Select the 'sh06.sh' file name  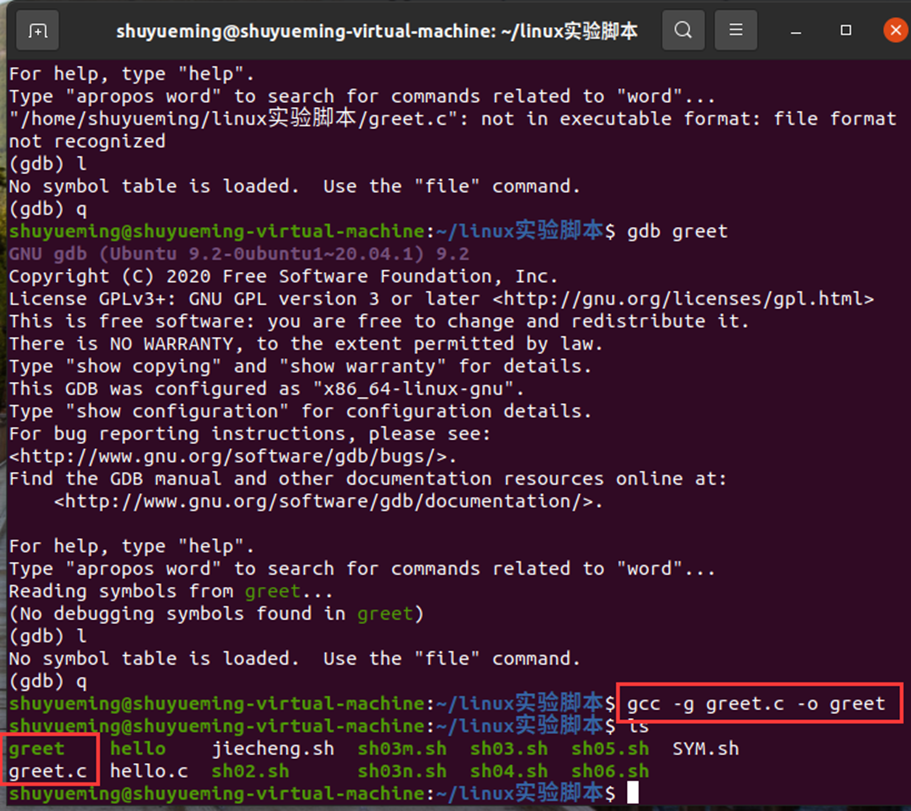(610, 771)
